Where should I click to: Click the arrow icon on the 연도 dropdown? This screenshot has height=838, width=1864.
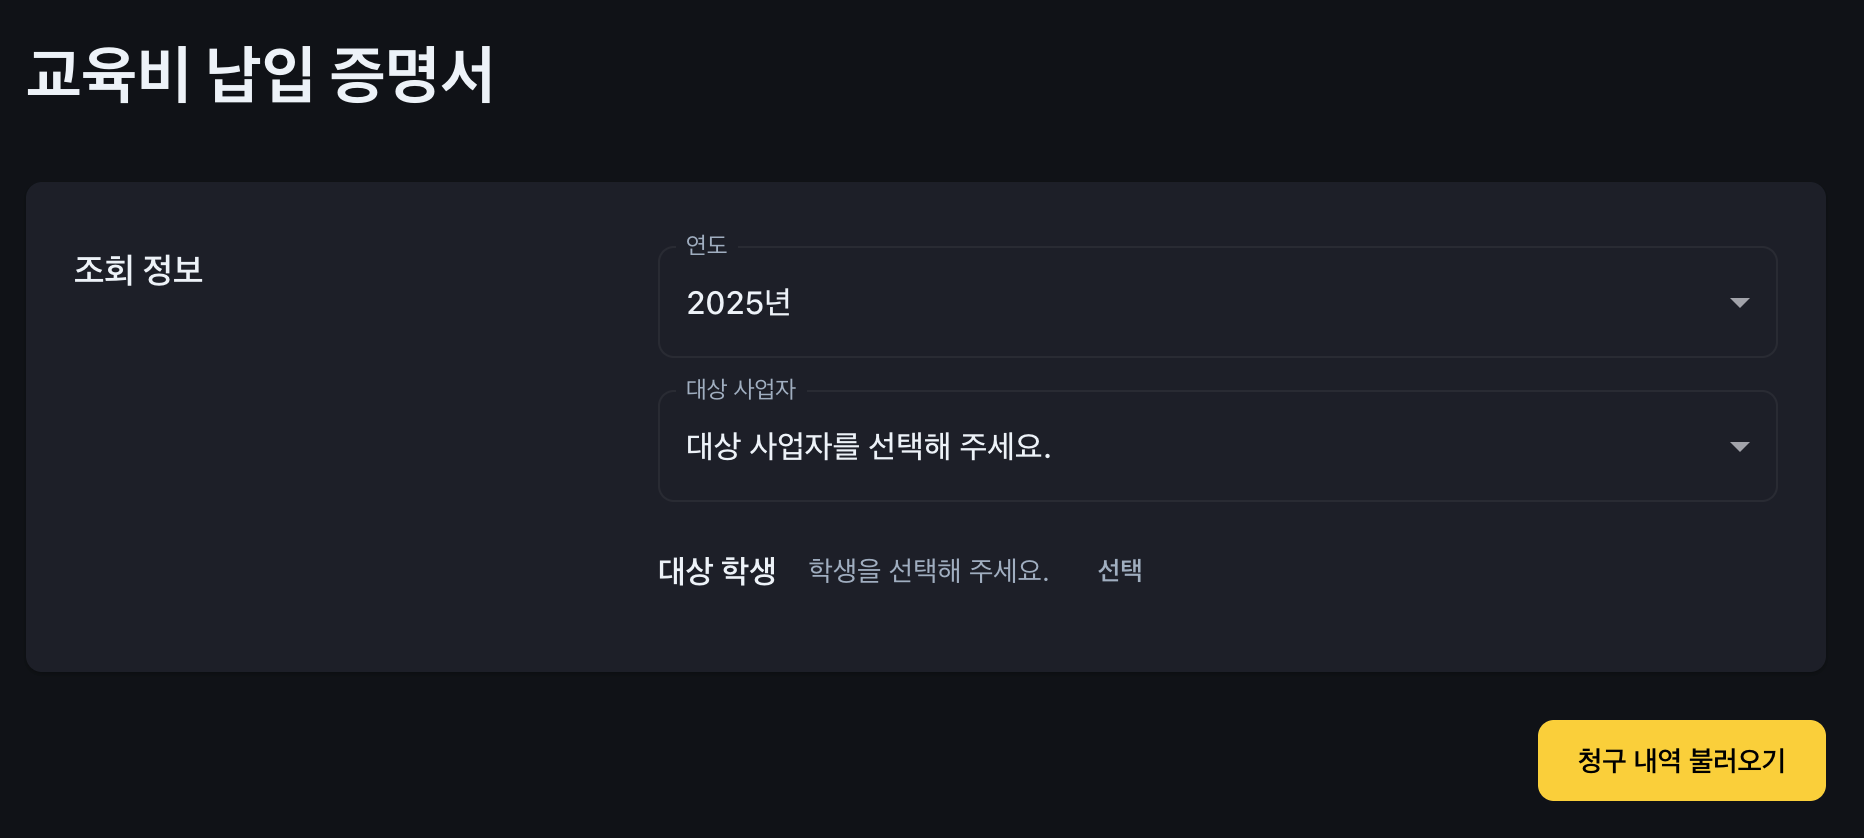click(1739, 303)
